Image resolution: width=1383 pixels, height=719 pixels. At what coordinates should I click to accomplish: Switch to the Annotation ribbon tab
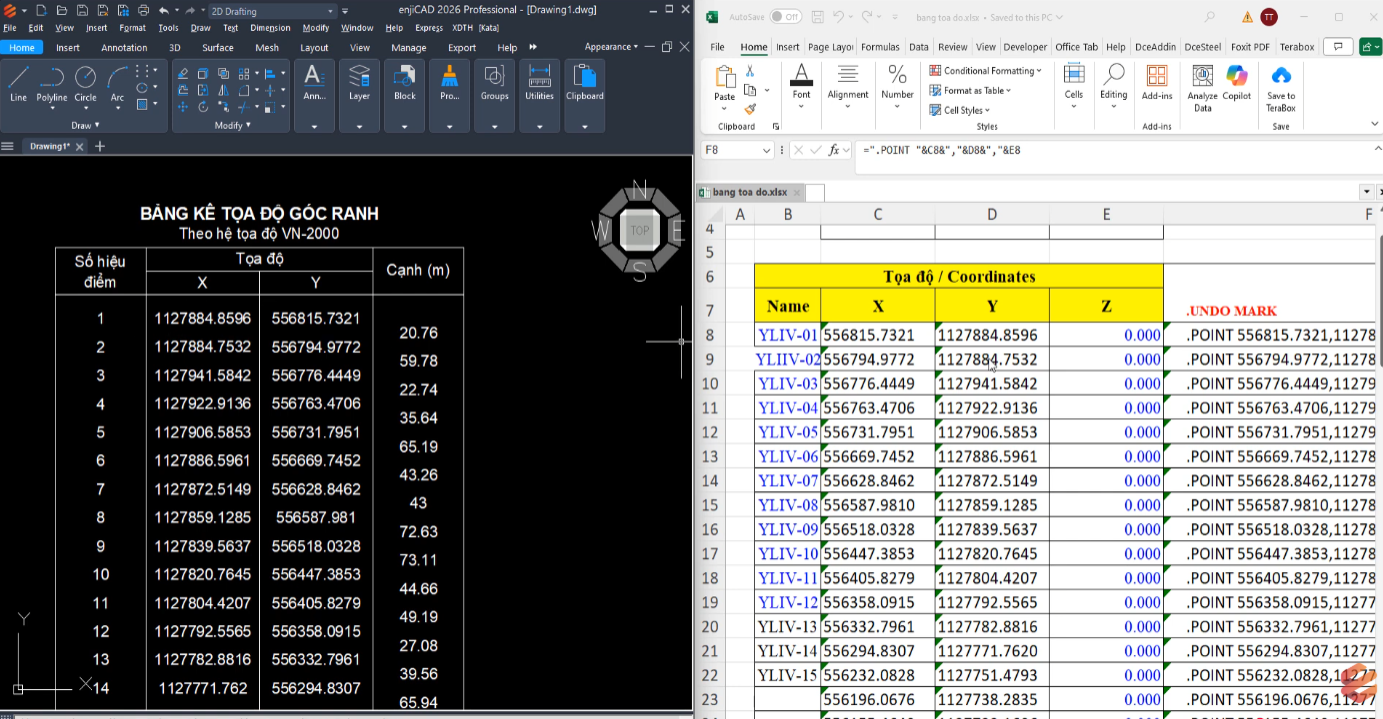click(124, 47)
